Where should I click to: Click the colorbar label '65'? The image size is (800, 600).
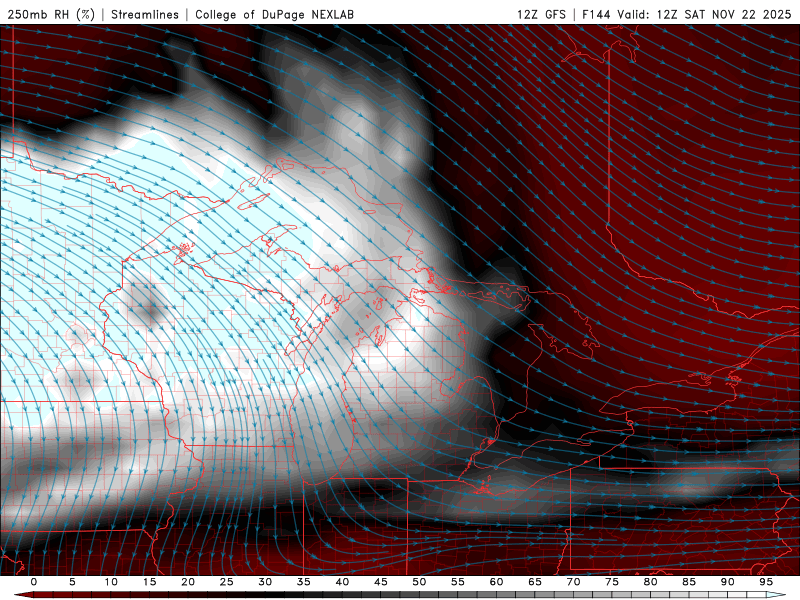tap(535, 582)
